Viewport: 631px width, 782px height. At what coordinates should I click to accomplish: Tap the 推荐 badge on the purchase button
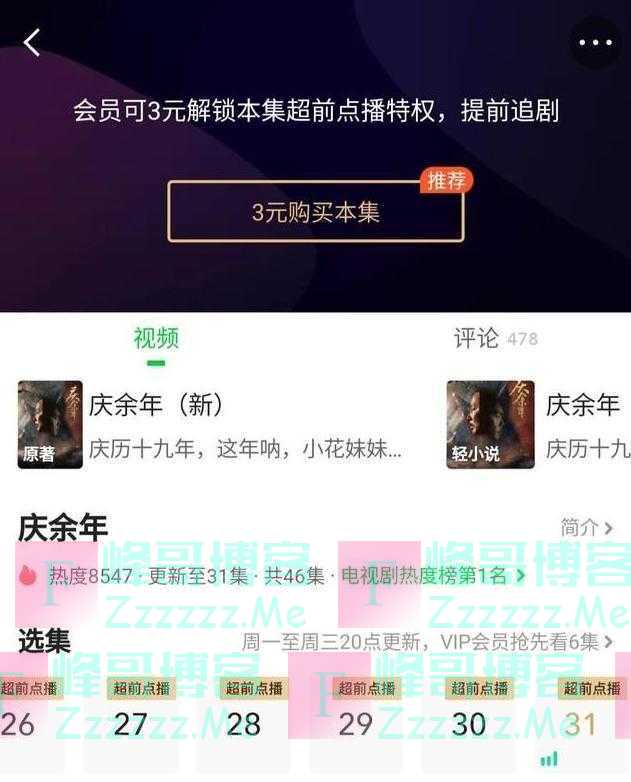click(x=445, y=181)
